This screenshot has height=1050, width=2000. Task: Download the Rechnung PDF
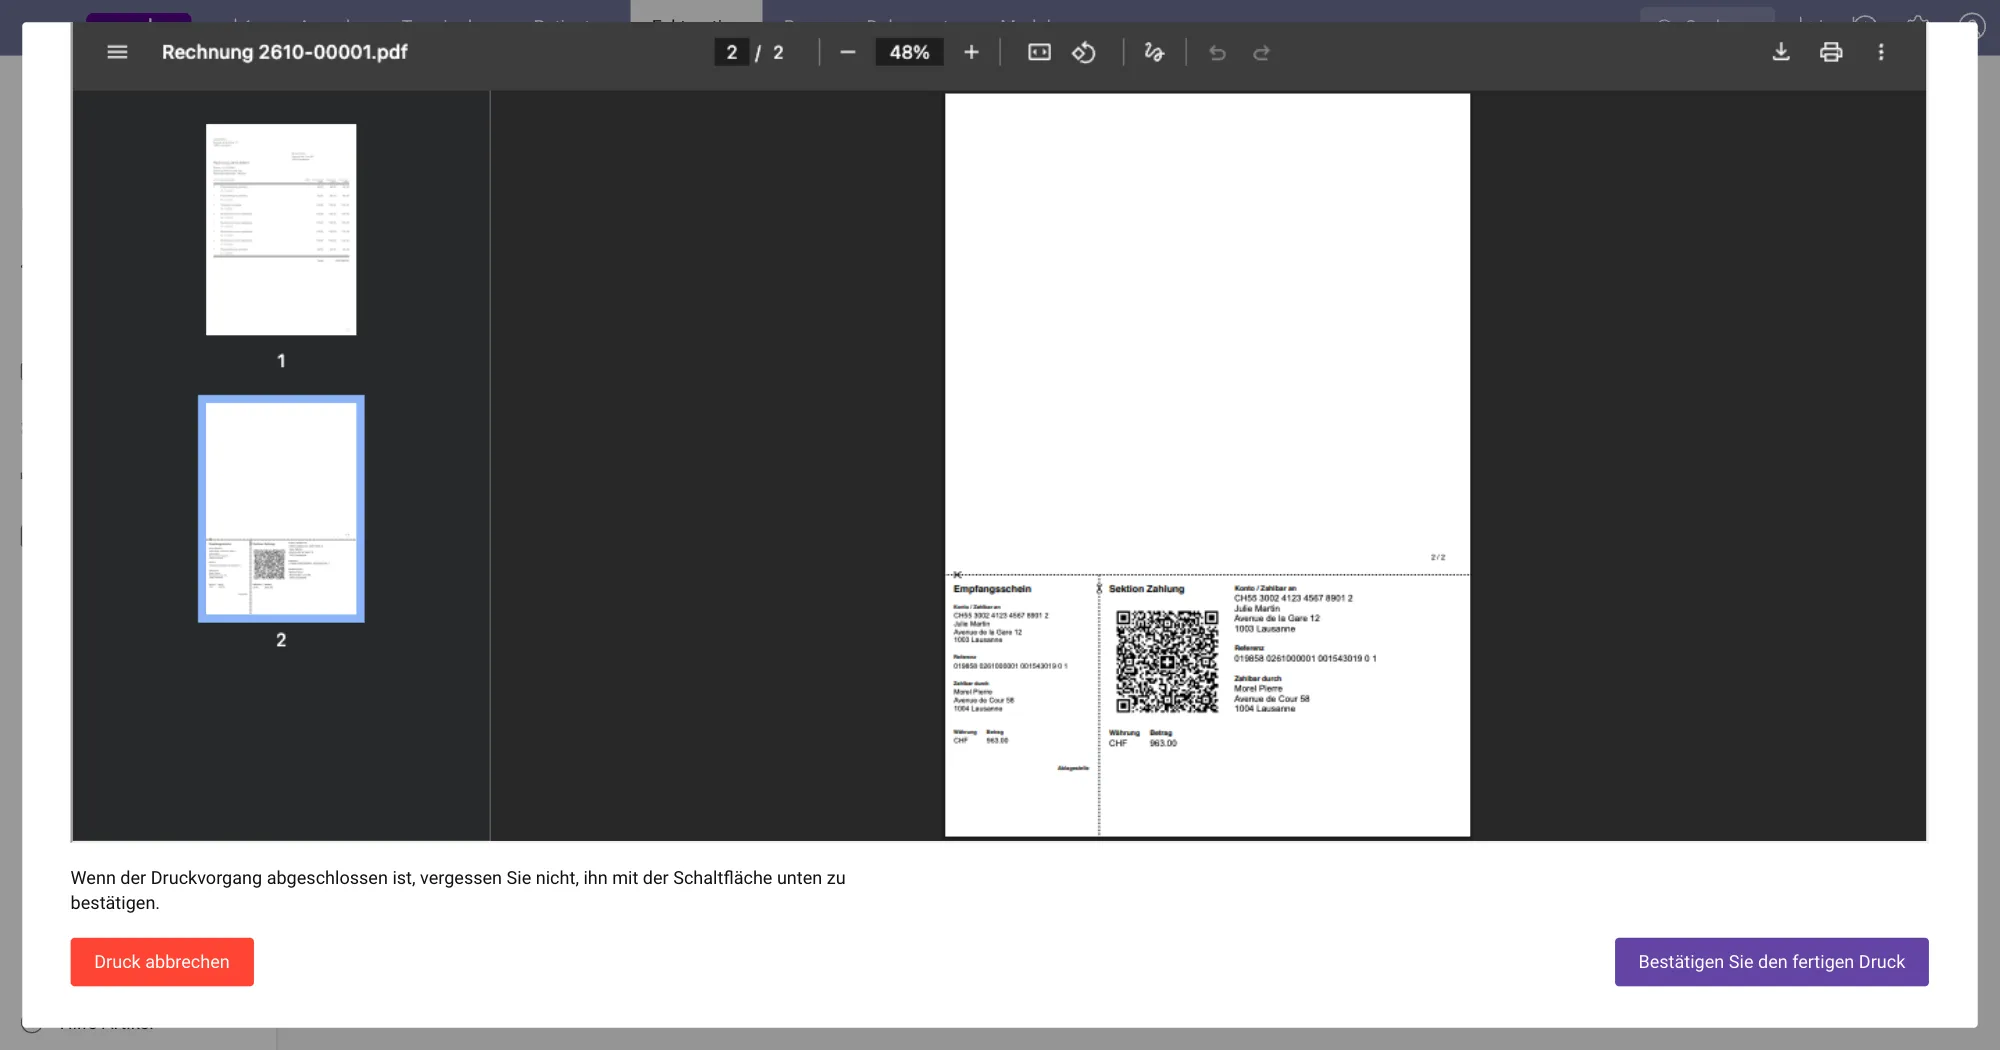[x=1781, y=52]
